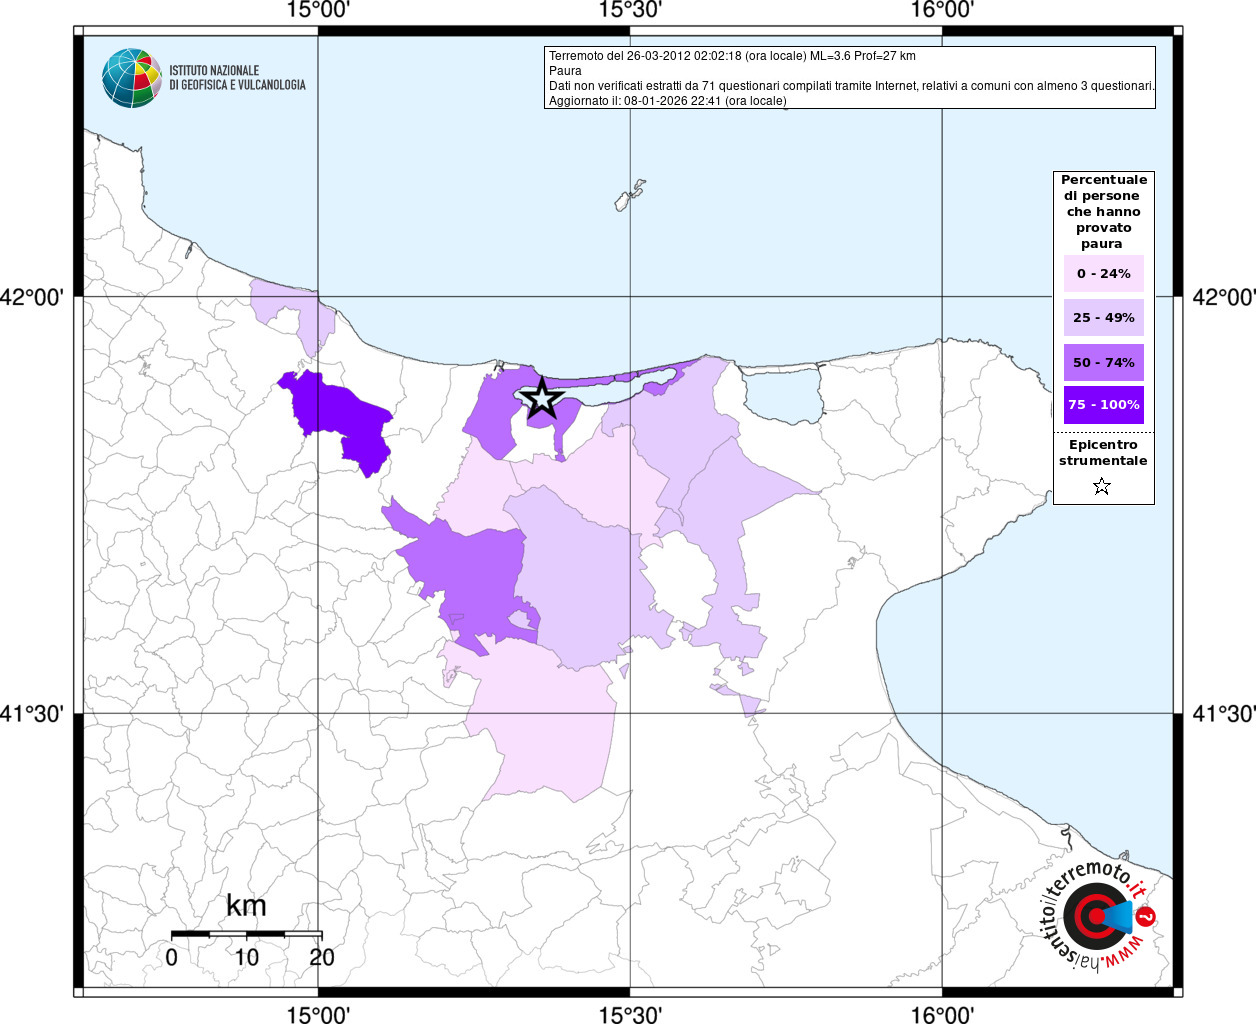
Task: Click the Tremiti island outline offshore
Action: [628, 195]
